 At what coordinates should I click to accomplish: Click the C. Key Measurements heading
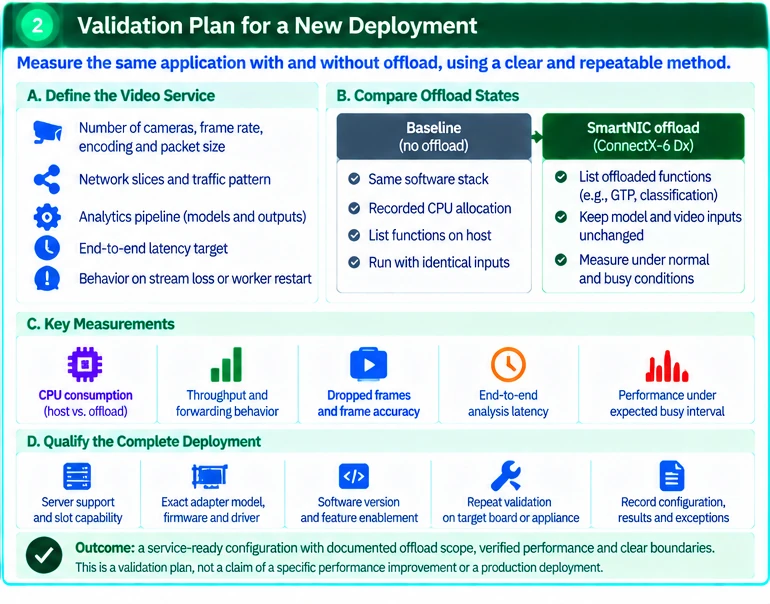point(101,324)
